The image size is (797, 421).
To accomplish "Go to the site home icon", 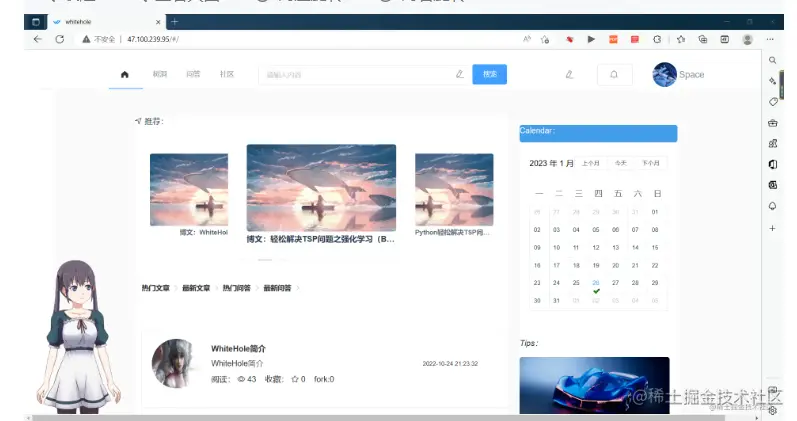I will (125, 74).
